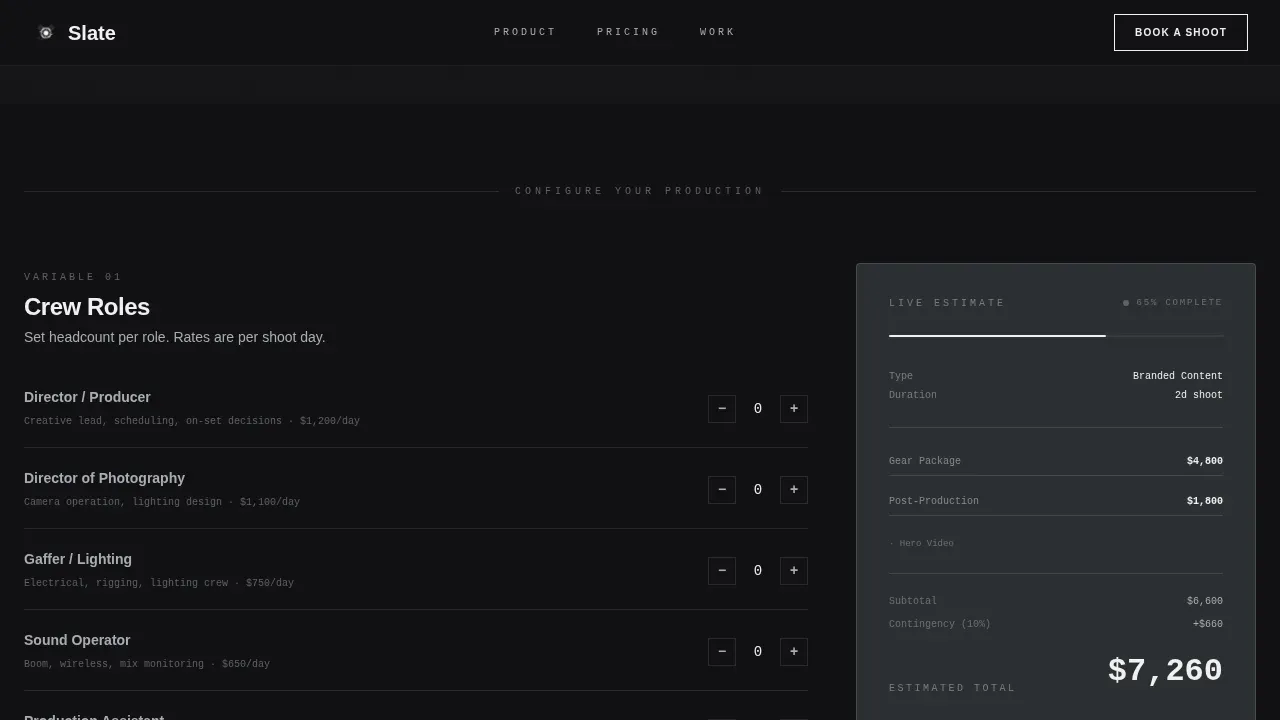Open the Slate home link text
The width and height of the screenshot is (1280, 720).
[x=92, y=33]
